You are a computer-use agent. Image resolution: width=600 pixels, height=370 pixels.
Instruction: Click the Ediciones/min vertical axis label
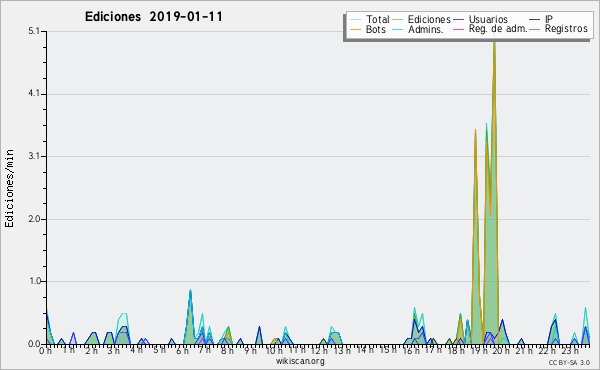[x=9, y=189]
